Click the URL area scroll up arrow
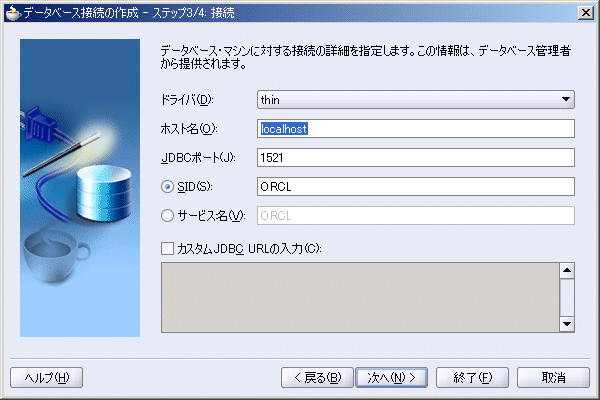Screen dimensions: 600x400 (567, 271)
